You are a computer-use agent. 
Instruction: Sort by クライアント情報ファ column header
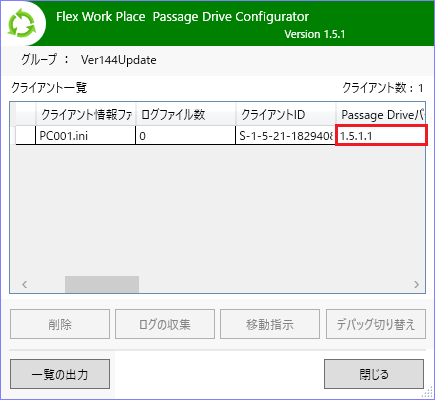click(86, 115)
